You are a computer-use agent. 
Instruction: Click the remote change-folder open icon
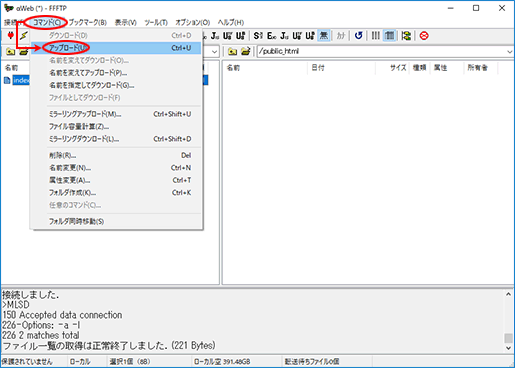click(x=246, y=51)
